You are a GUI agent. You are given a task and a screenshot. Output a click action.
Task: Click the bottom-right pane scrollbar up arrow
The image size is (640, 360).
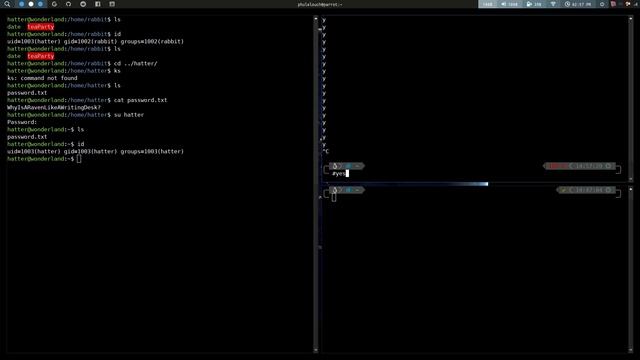click(631, 189)
